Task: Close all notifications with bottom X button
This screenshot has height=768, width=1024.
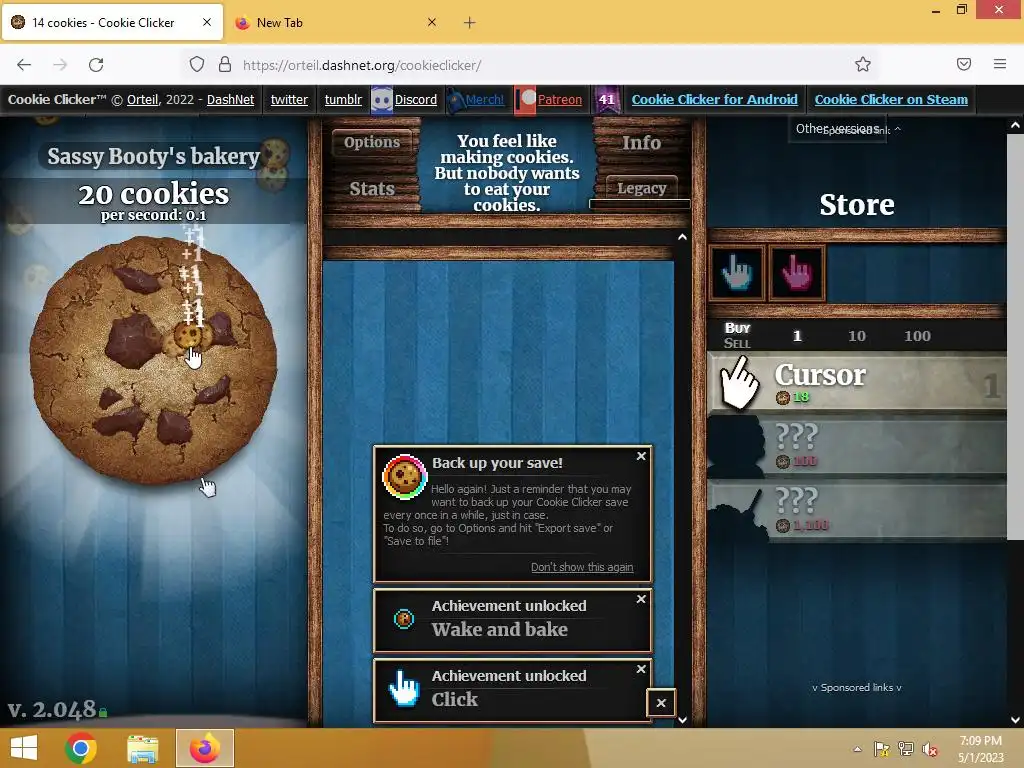Action: point(661,703)
